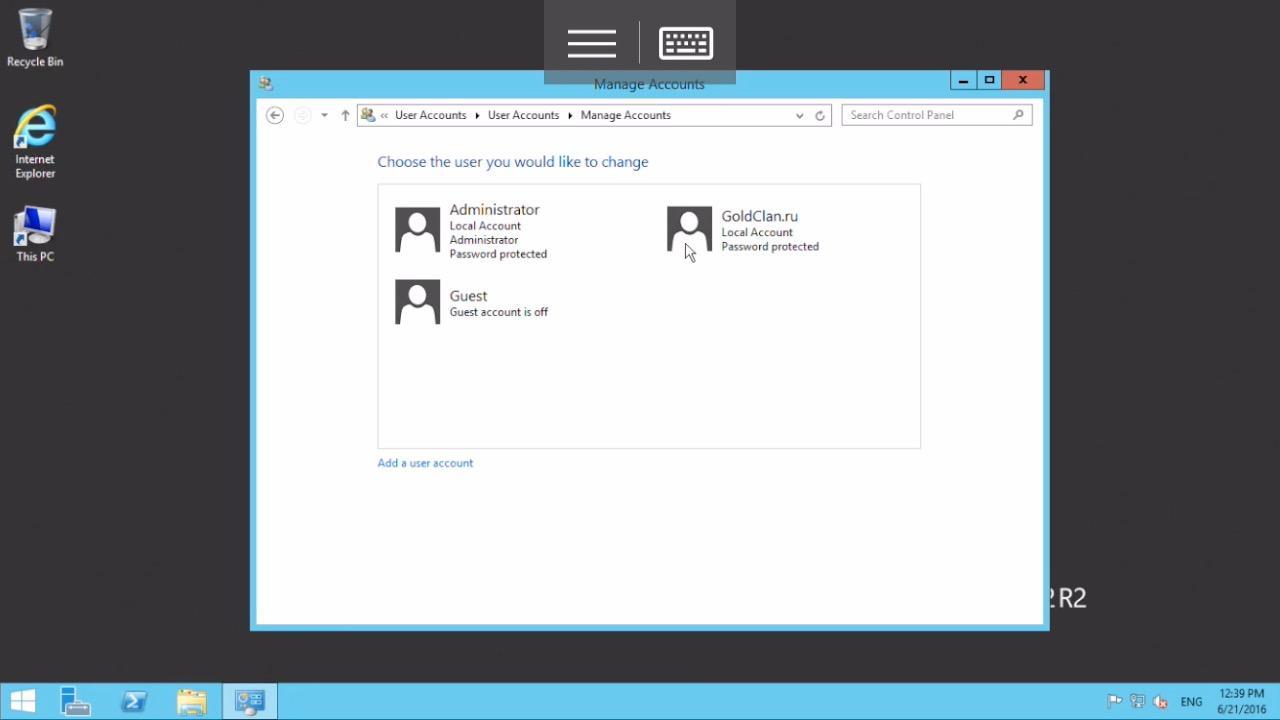Refresh the Manage Accounts page
Screen dimensions: 1280x720
tap(820, 115)
